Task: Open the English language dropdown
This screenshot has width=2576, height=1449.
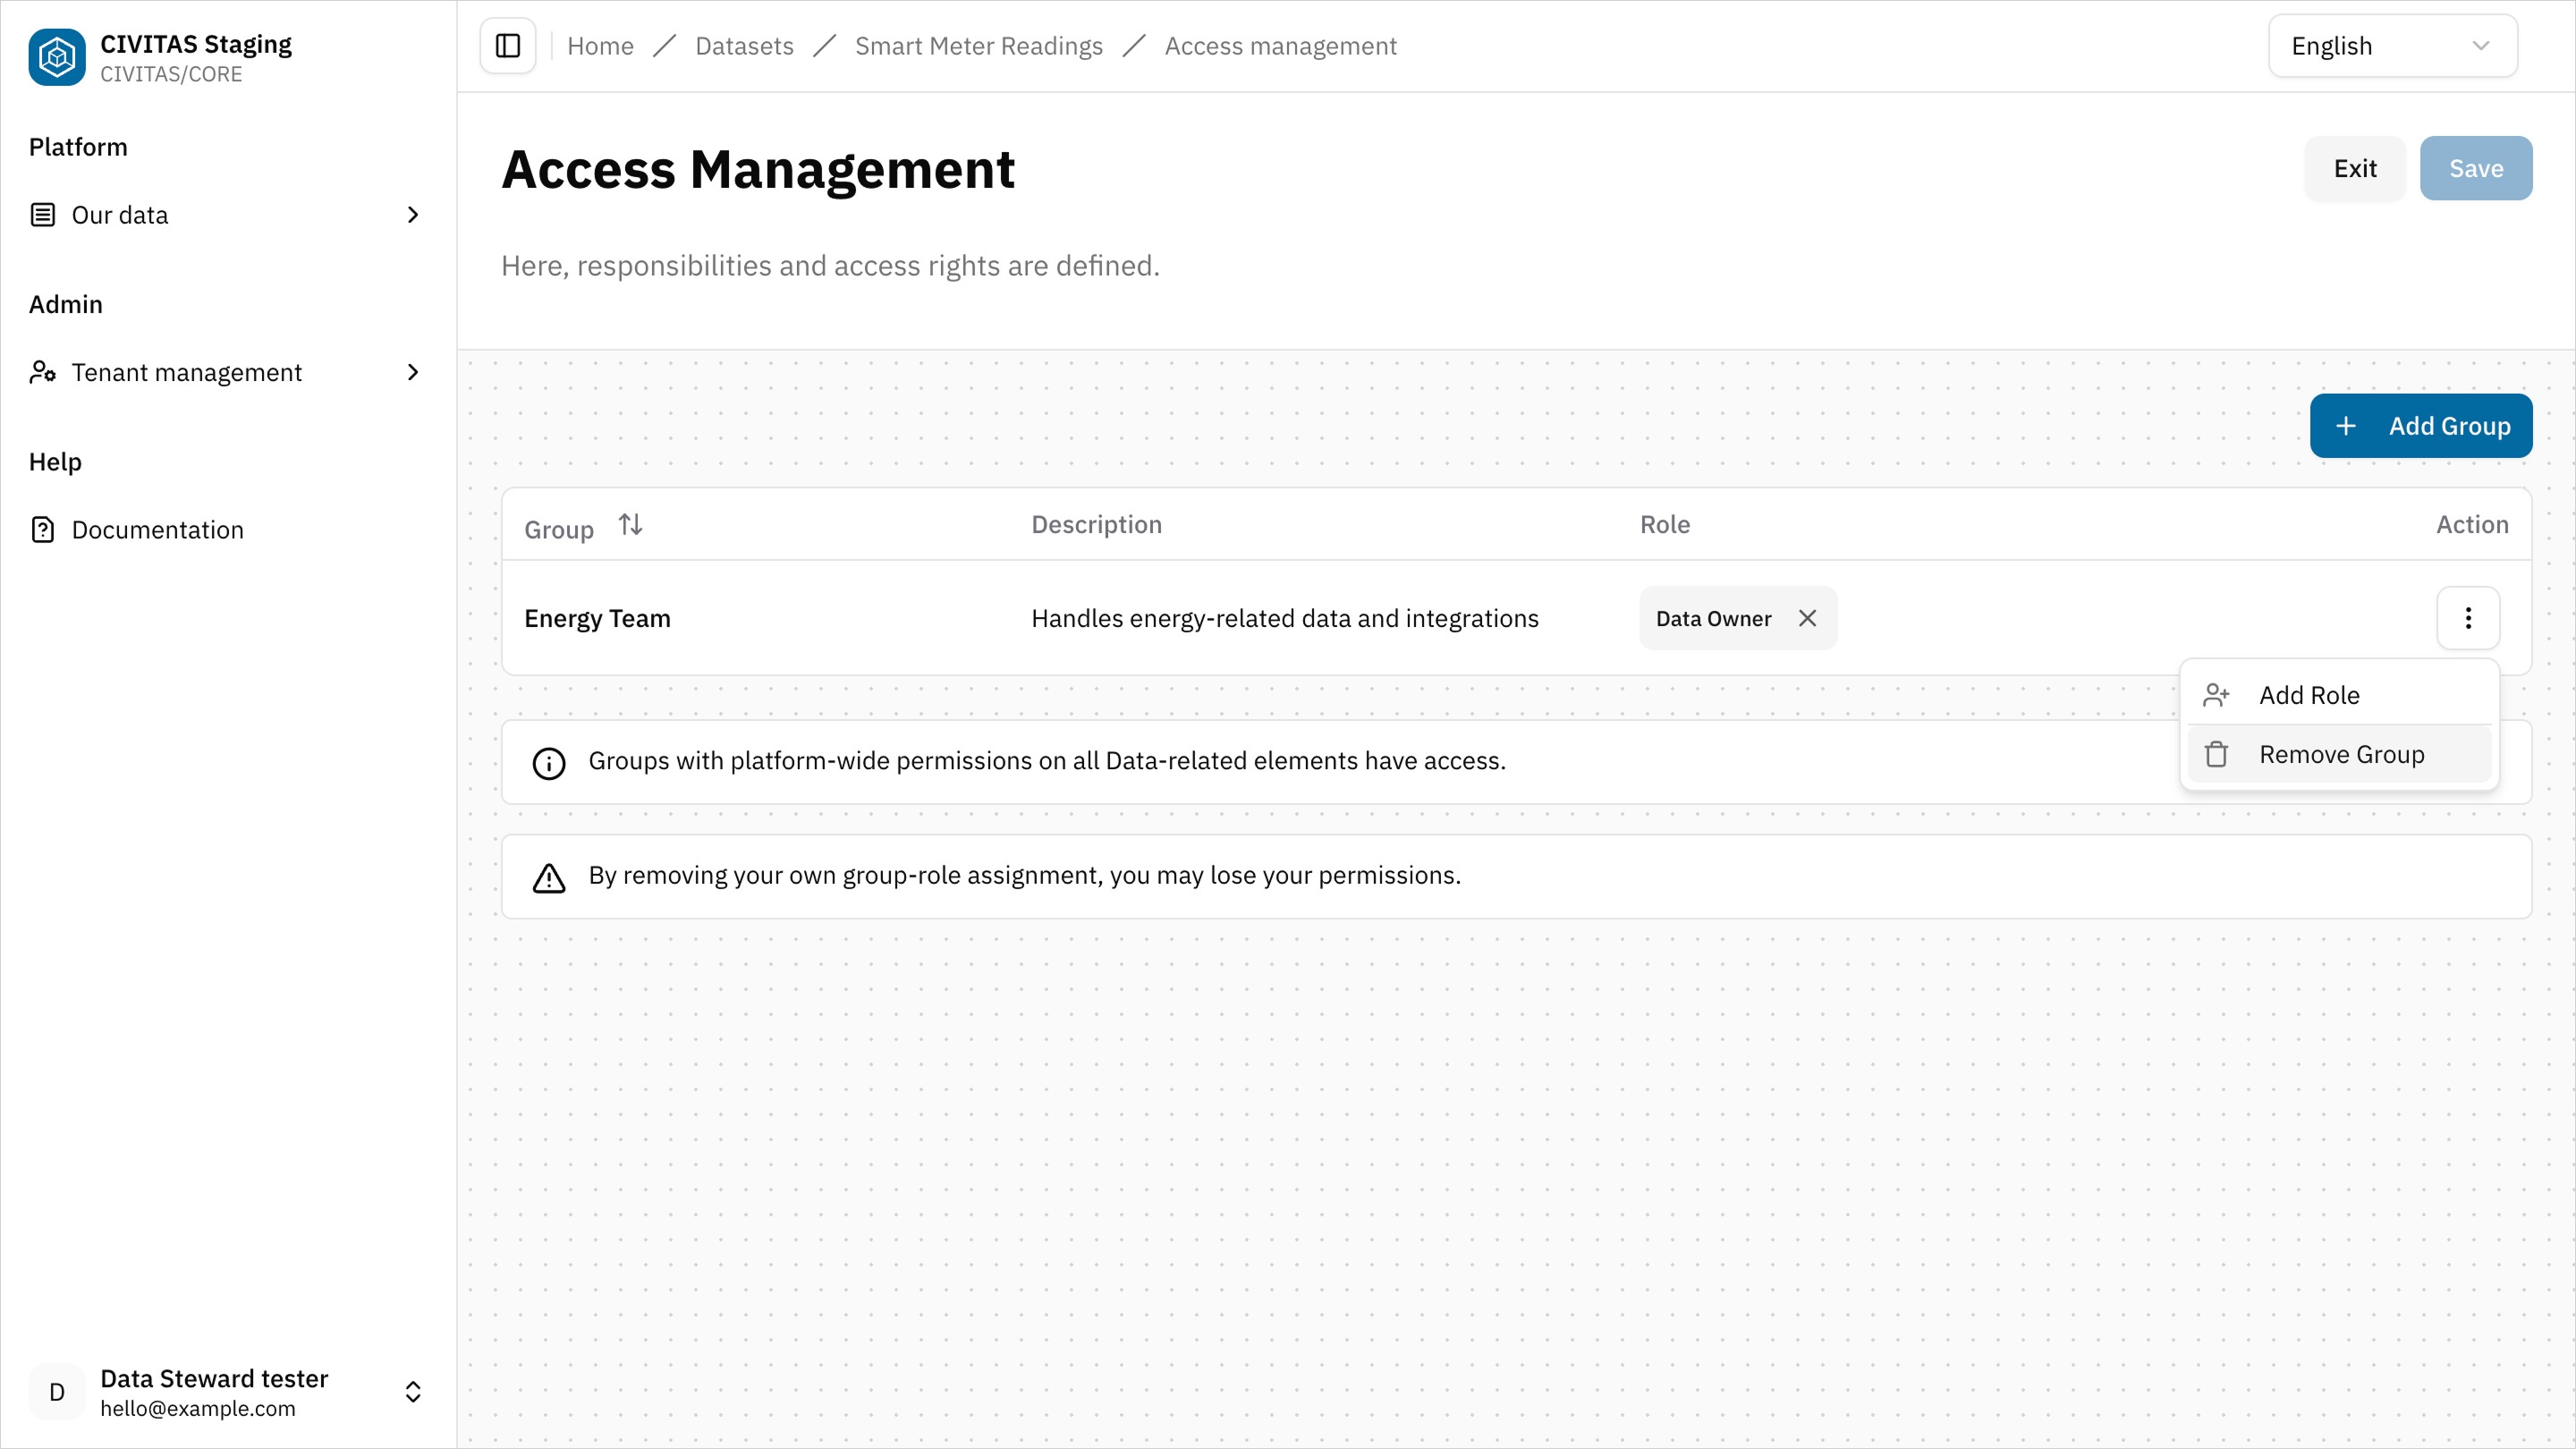Action: pos(2392,45)
